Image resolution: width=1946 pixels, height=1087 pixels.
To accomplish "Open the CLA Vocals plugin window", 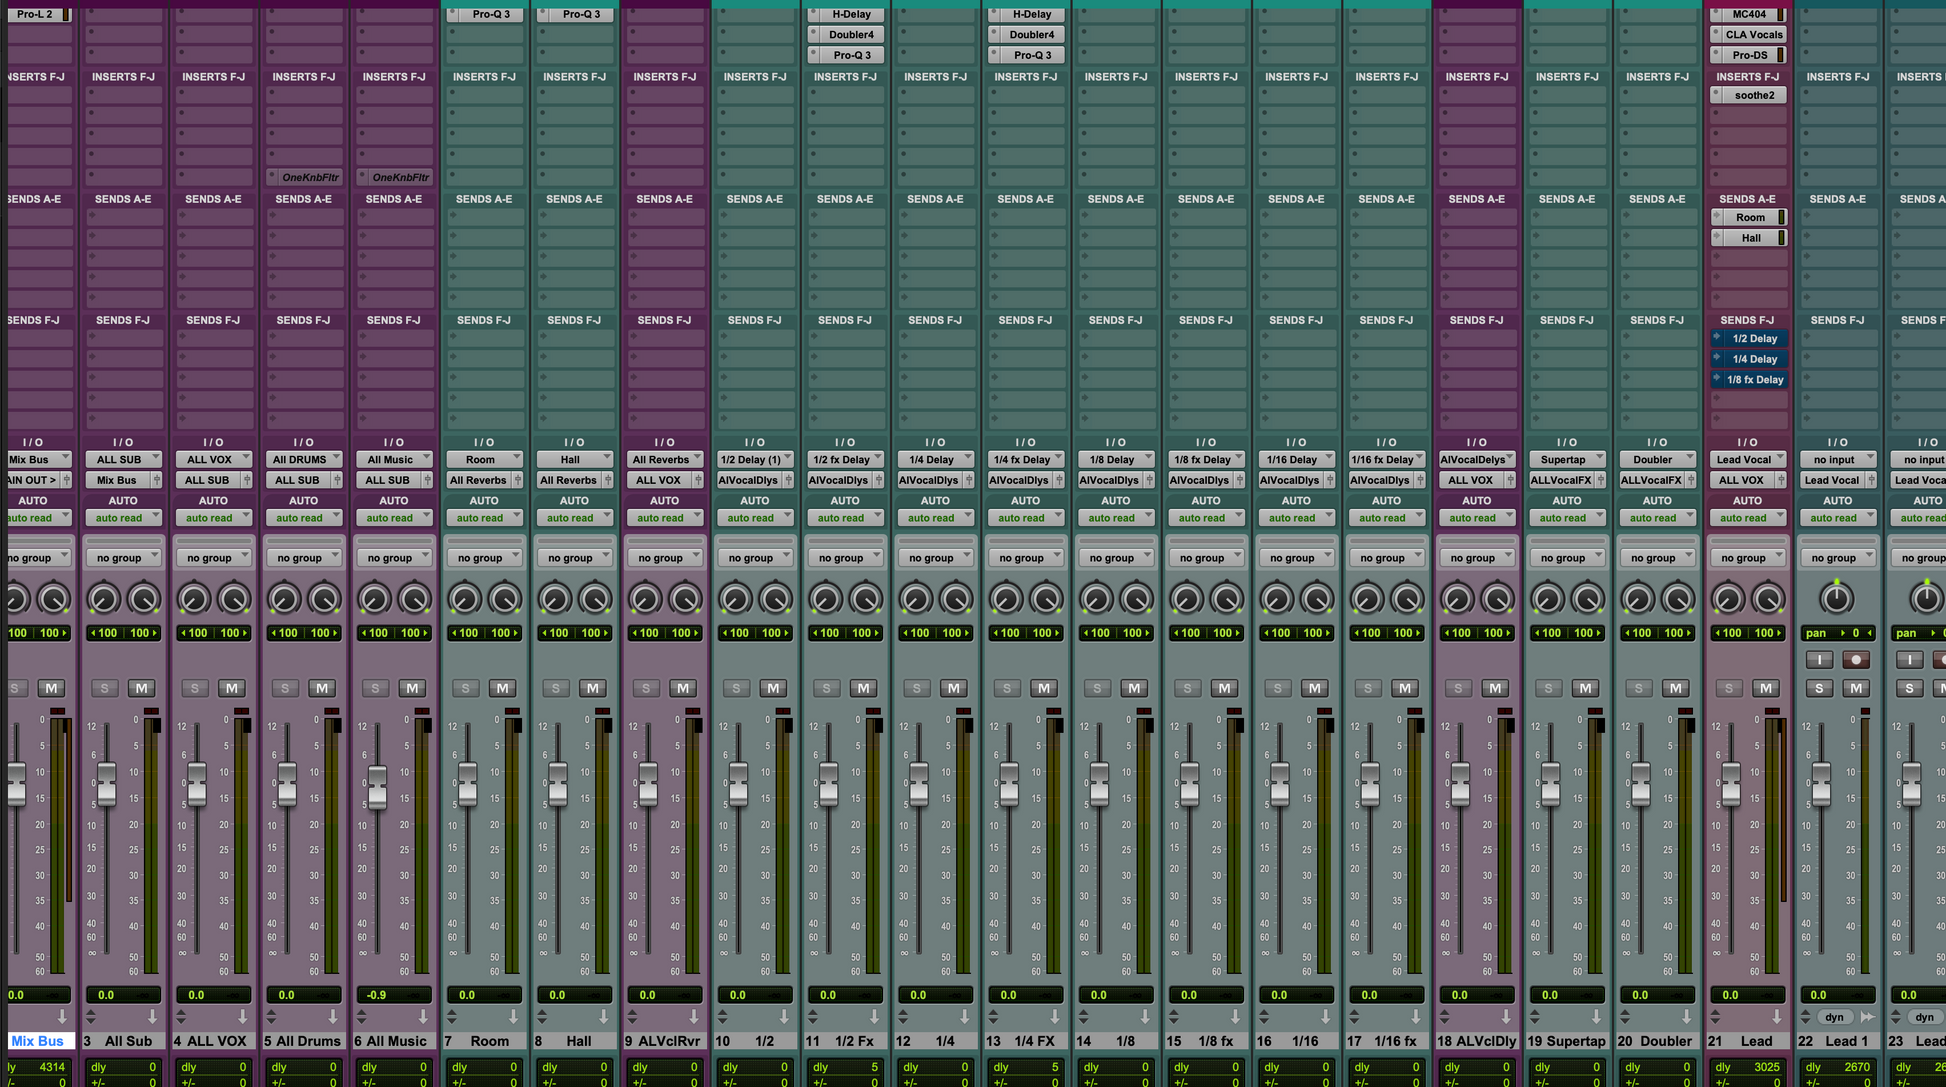I will [1754, 35].
